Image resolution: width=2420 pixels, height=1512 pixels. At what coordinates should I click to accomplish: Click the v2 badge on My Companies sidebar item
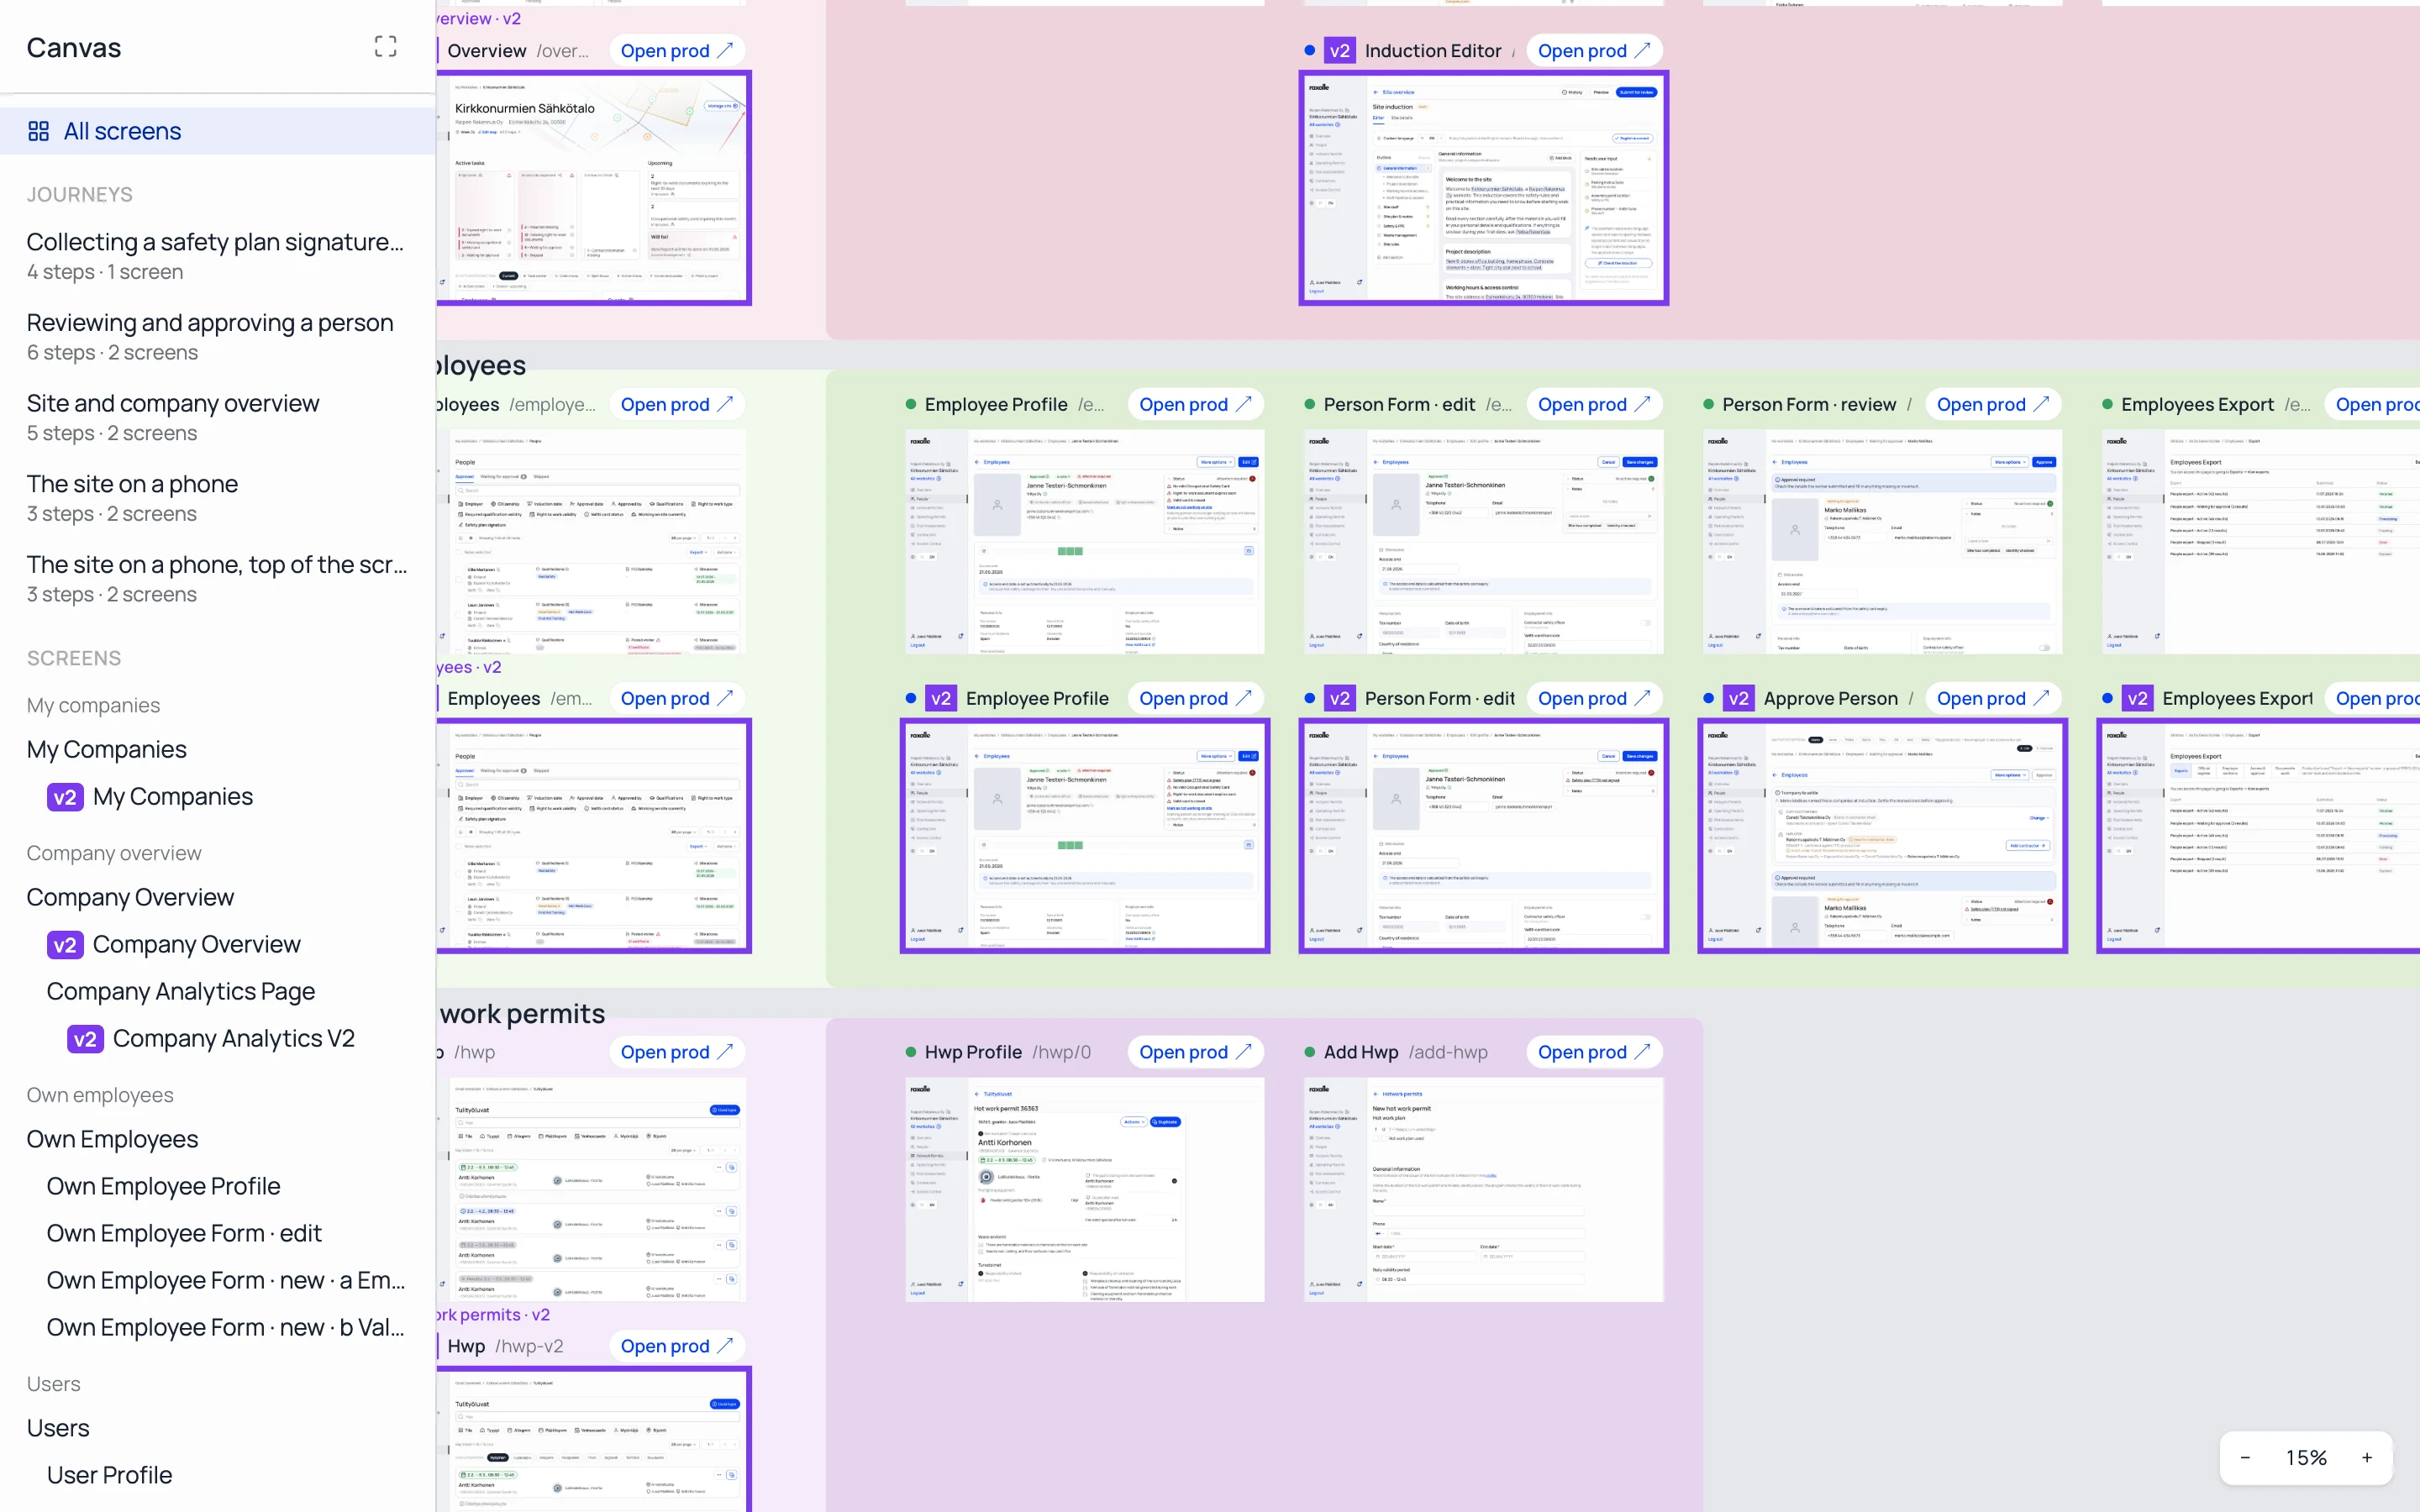[65, 797]
